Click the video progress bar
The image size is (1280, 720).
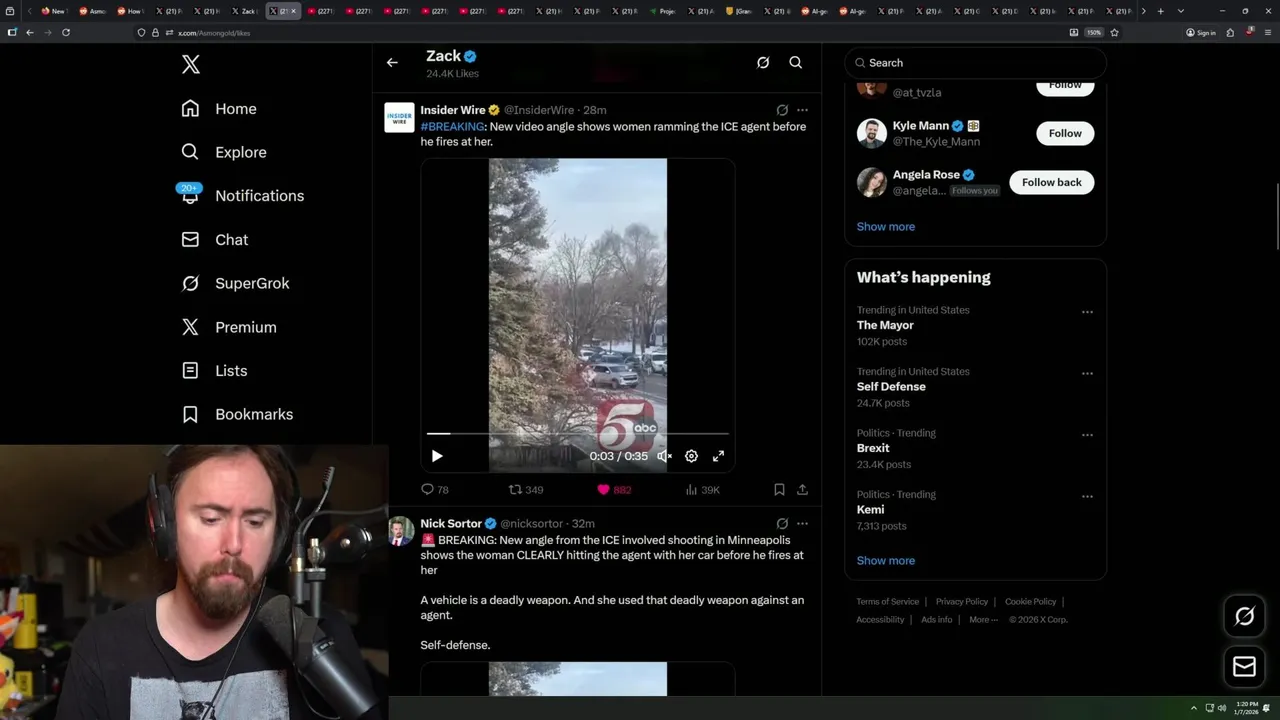pos(578,434)
